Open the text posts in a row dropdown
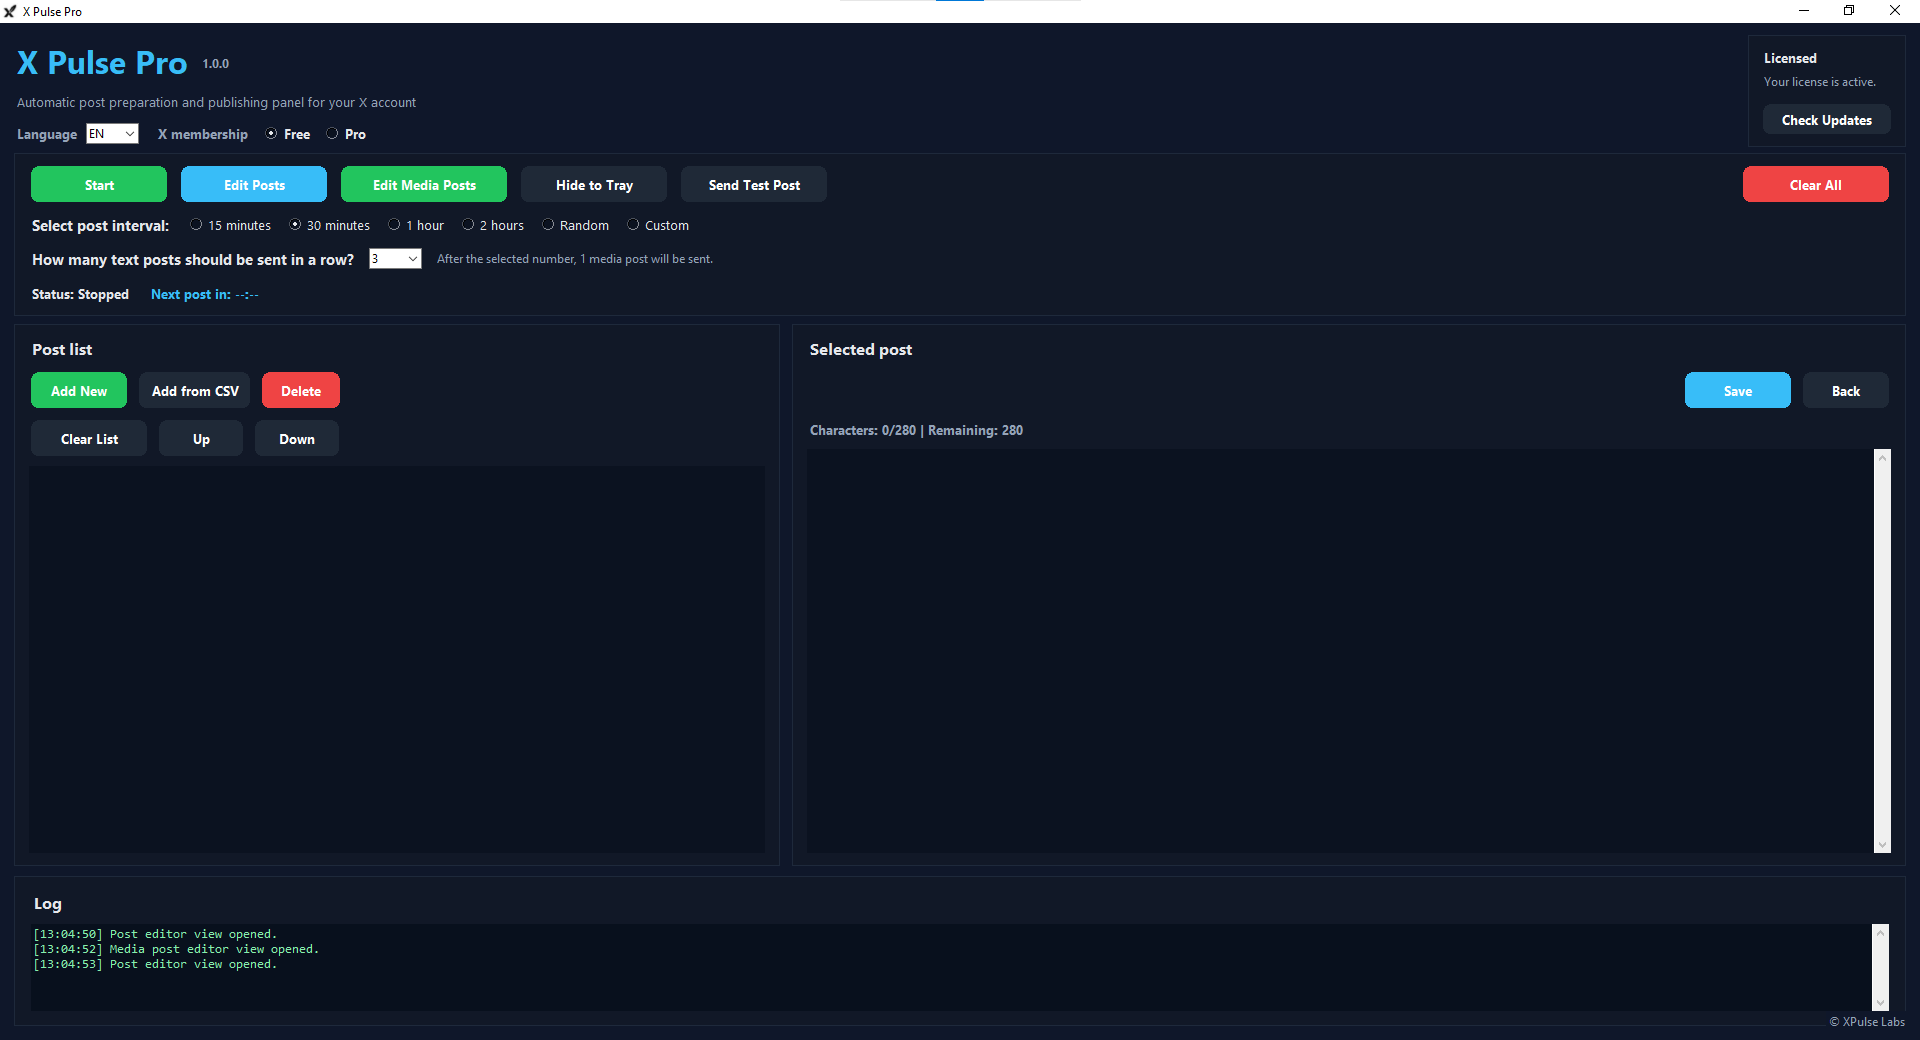 (x=395, y=259)
